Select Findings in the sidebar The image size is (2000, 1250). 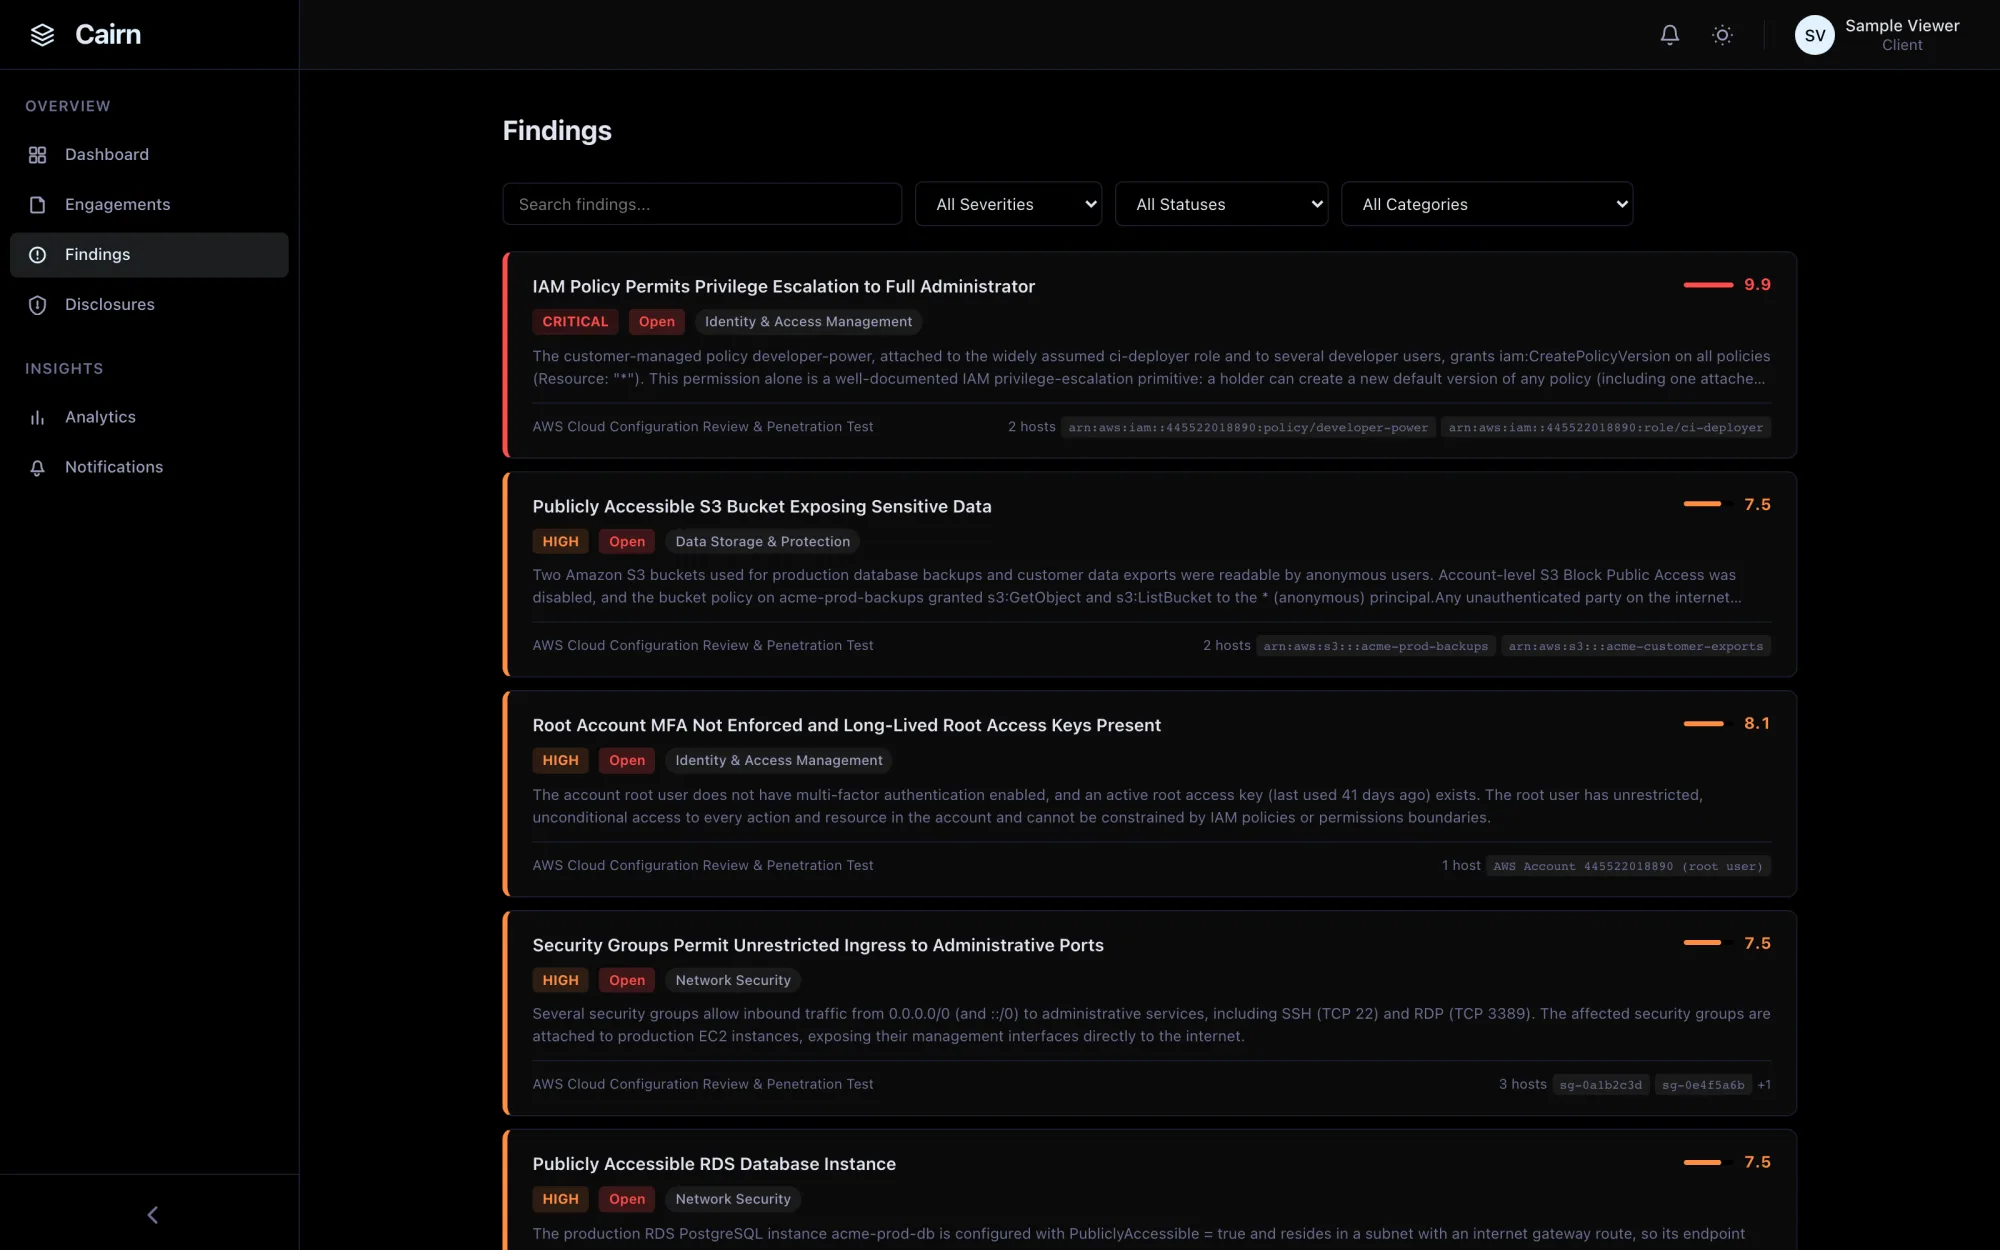[x=149, y=255]
